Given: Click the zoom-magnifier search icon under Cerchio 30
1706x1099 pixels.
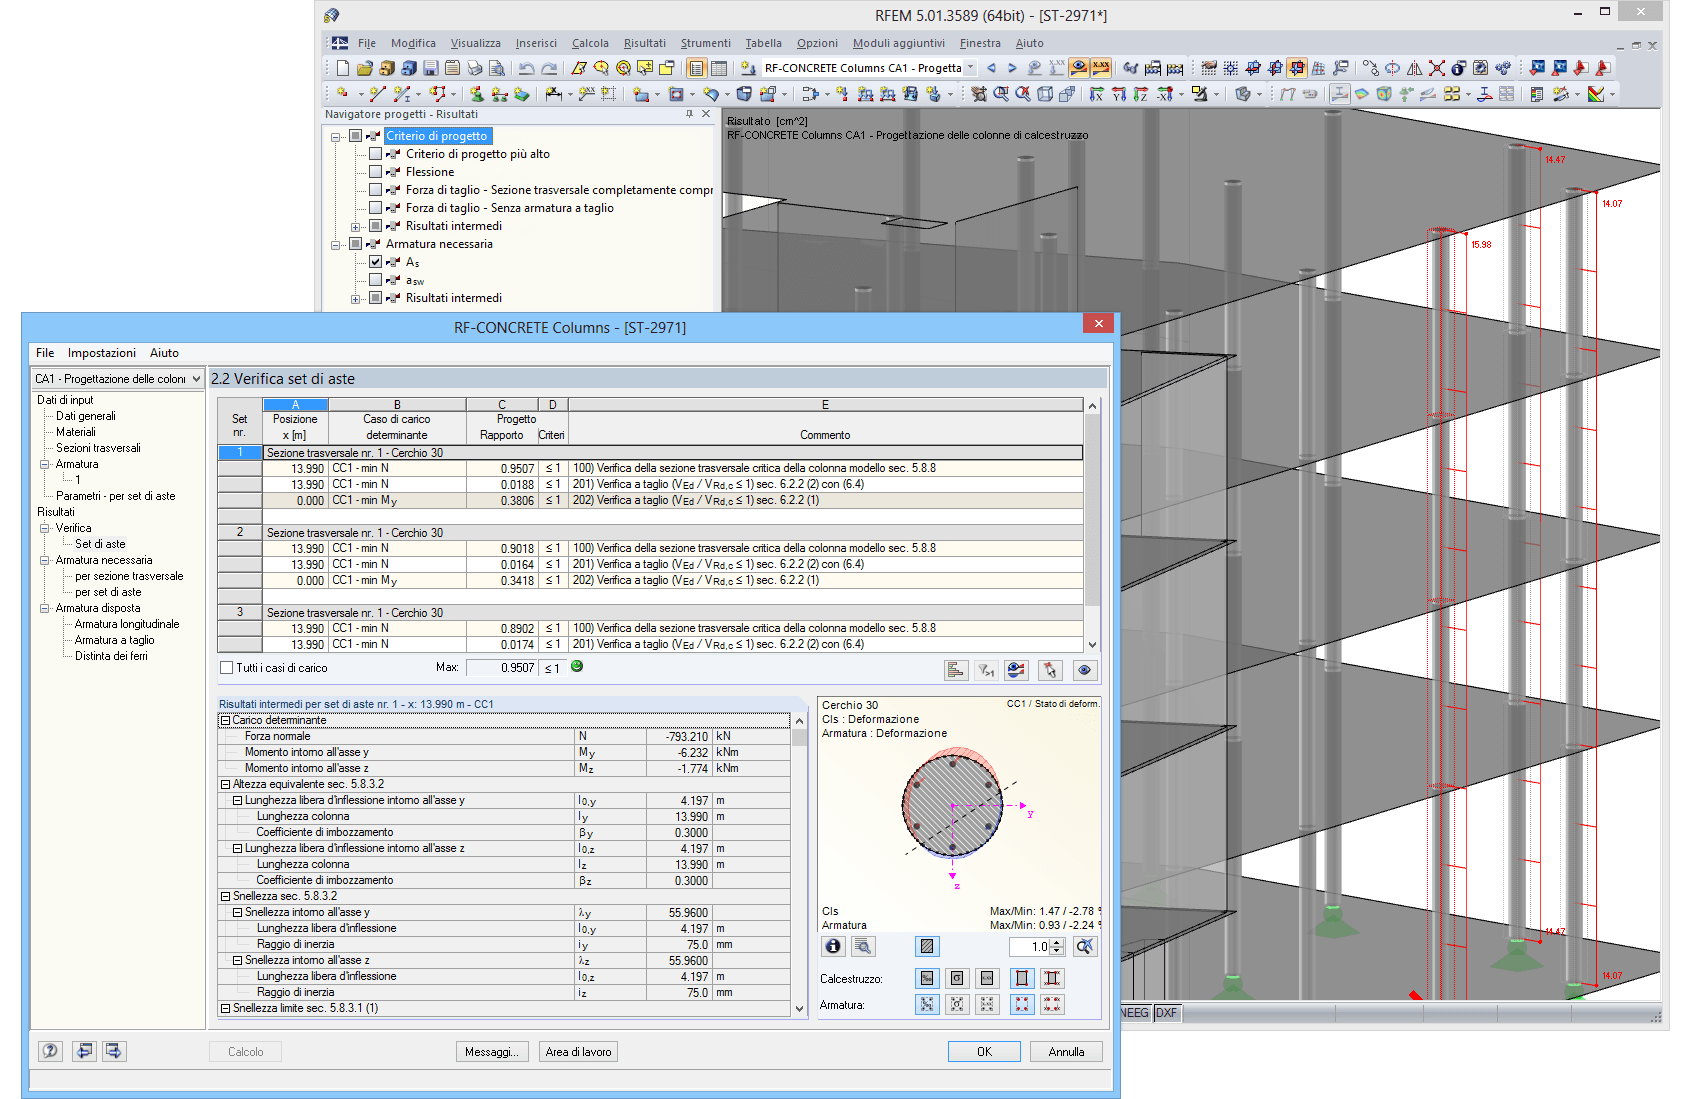Looking at the screenshot, I should pyautogui.click(x=863, y=946).
